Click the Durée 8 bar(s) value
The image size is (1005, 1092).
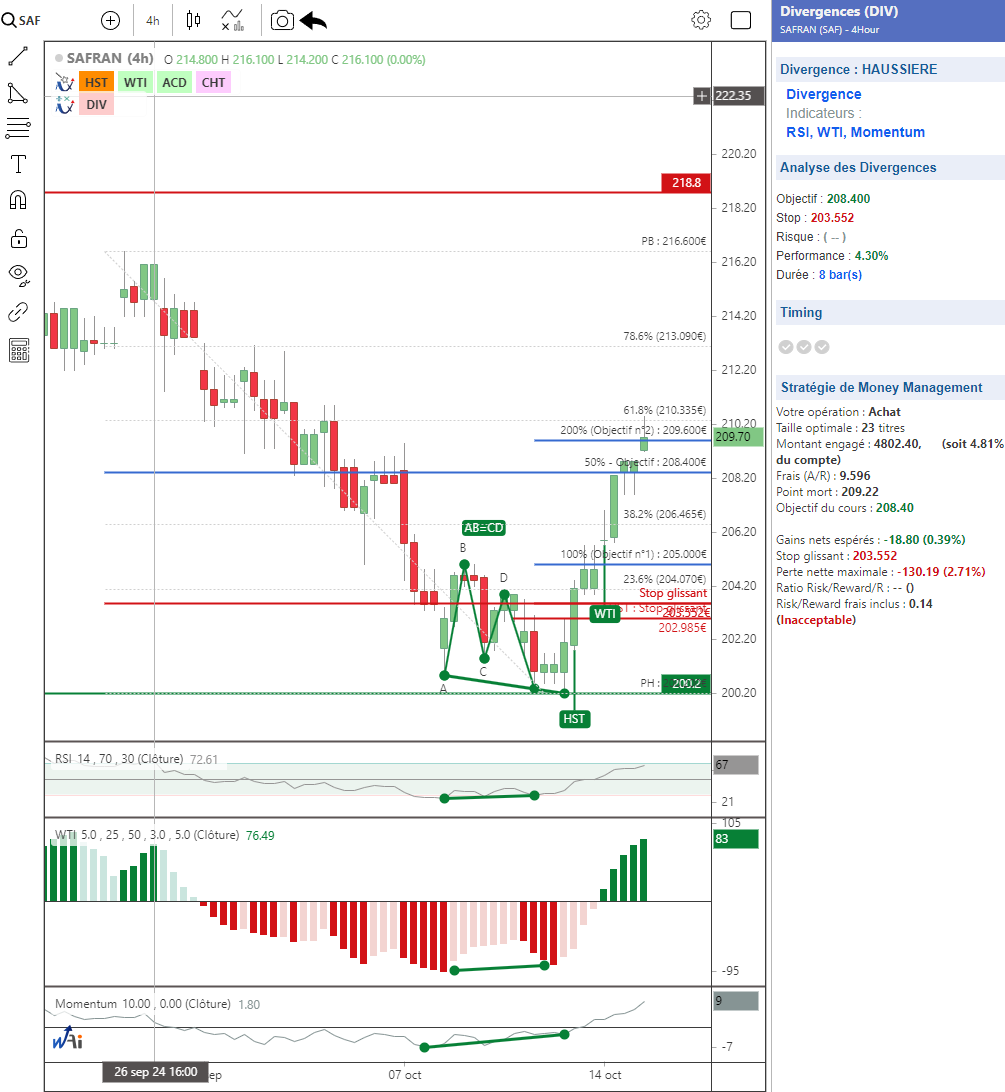[x=840, y=275]
